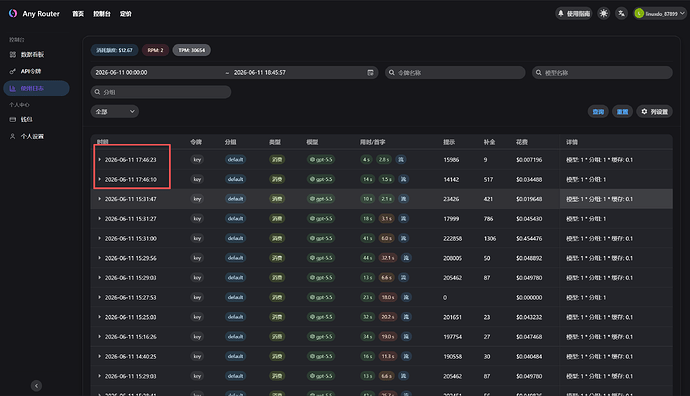Click the 32.1 s first-token badge in the 15:29:56 row
Screen dimensions: 690x396
click(x=388, y=258)
